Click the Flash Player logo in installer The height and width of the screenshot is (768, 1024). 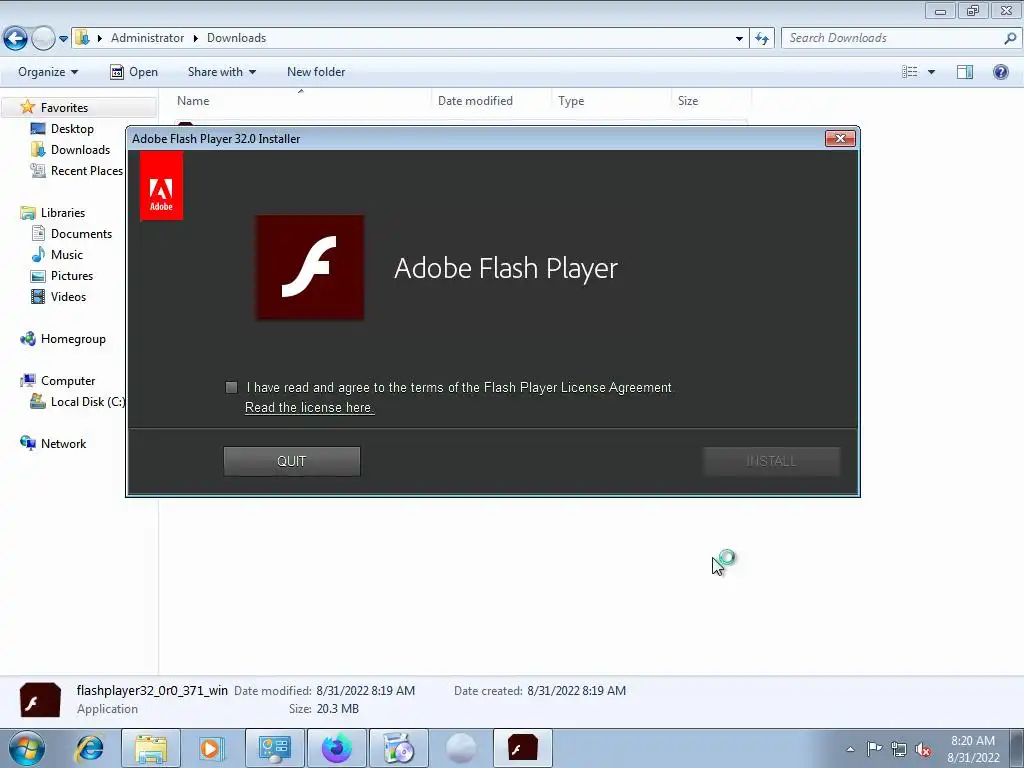click(x=310, y=267)
